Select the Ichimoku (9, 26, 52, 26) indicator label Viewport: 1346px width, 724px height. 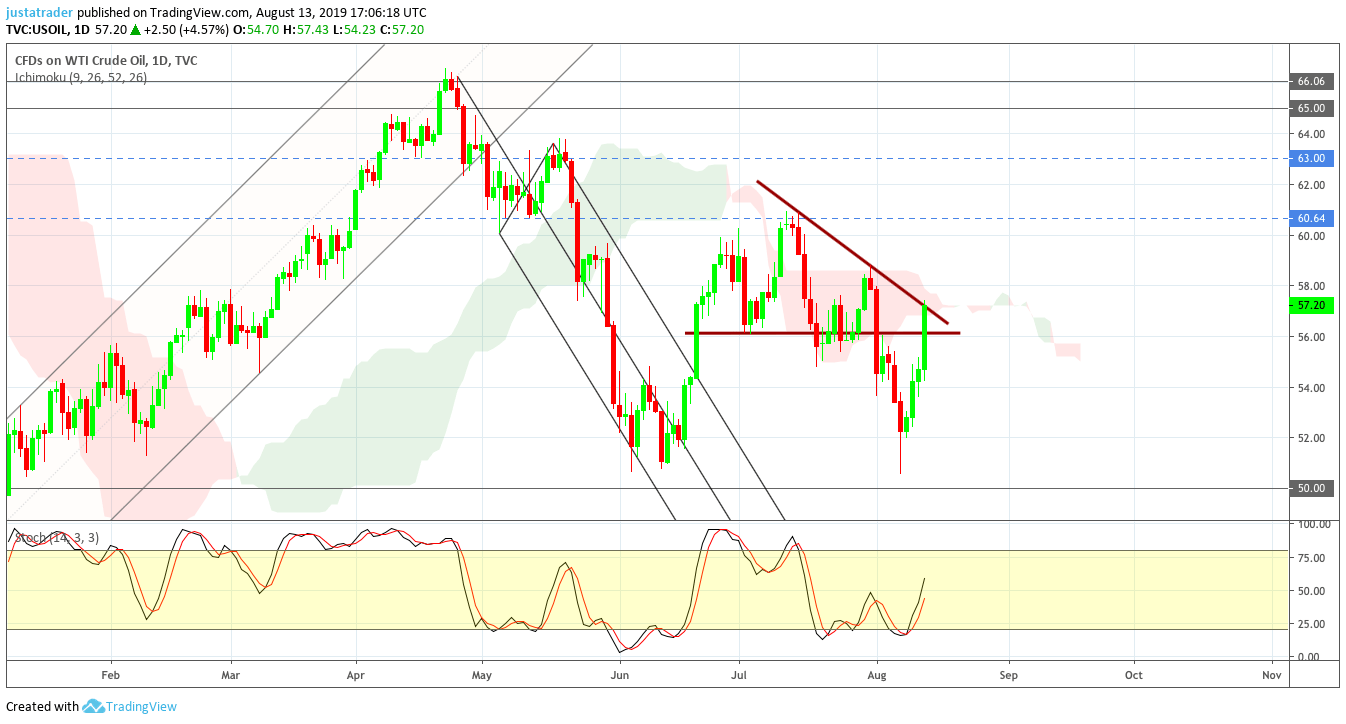[80, 77]
